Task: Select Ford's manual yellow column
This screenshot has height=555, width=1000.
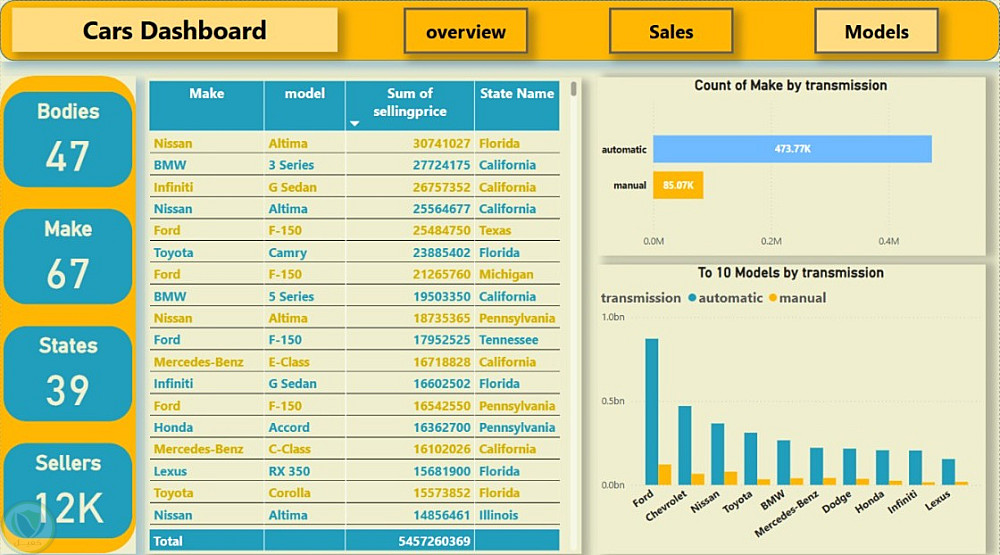Action: [x=665, y=475]
